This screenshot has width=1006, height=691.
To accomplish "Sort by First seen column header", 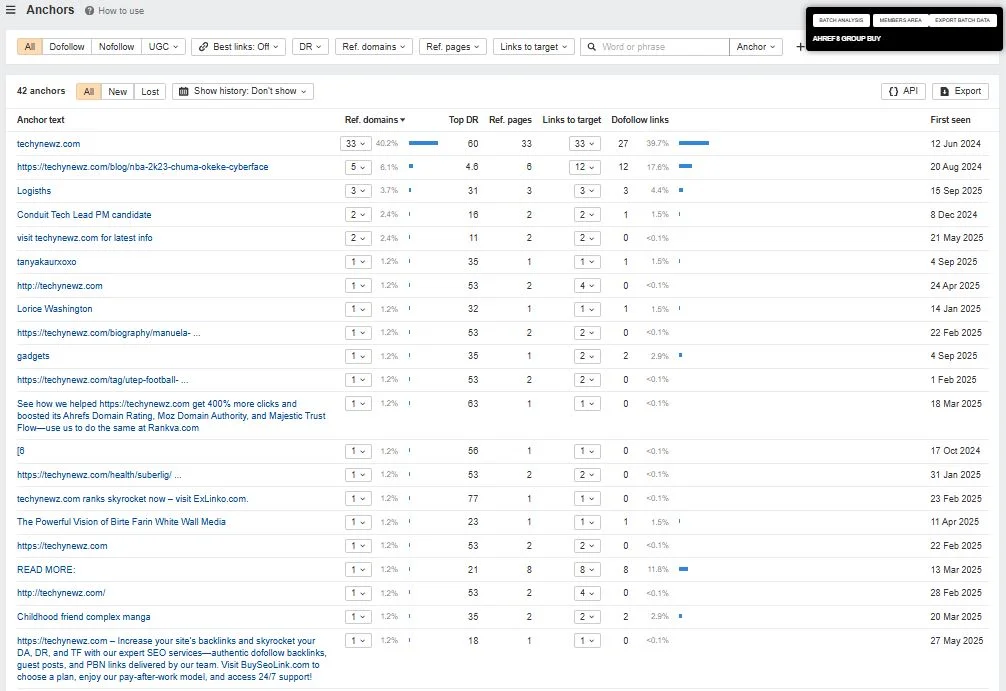I will coord(950,120).
